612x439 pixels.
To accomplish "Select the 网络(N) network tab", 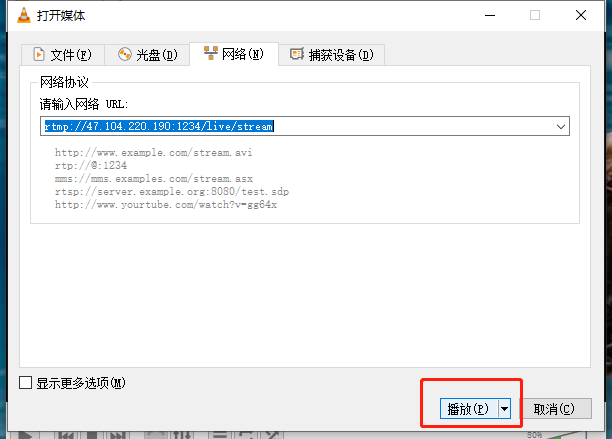I will pyautogui.click(x=234, y=54).
